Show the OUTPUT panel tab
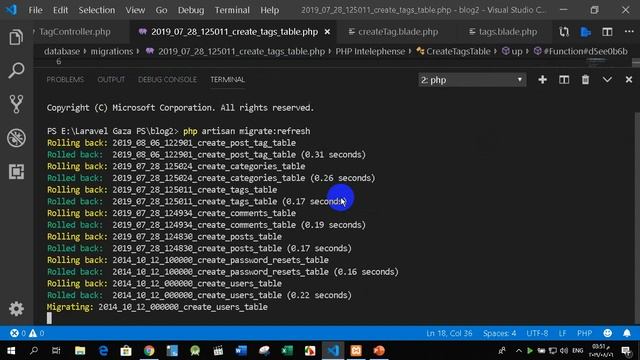 (111, 79)
